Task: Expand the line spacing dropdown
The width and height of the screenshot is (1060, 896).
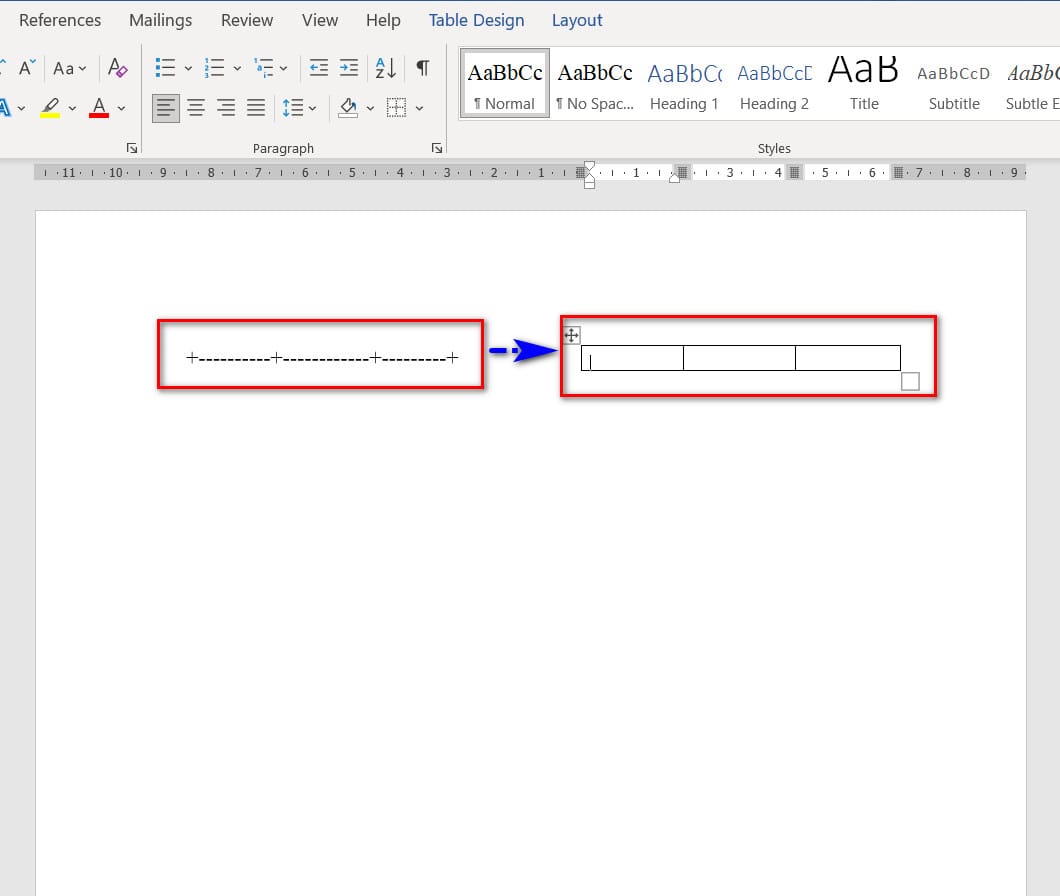Action: (299, 107)
